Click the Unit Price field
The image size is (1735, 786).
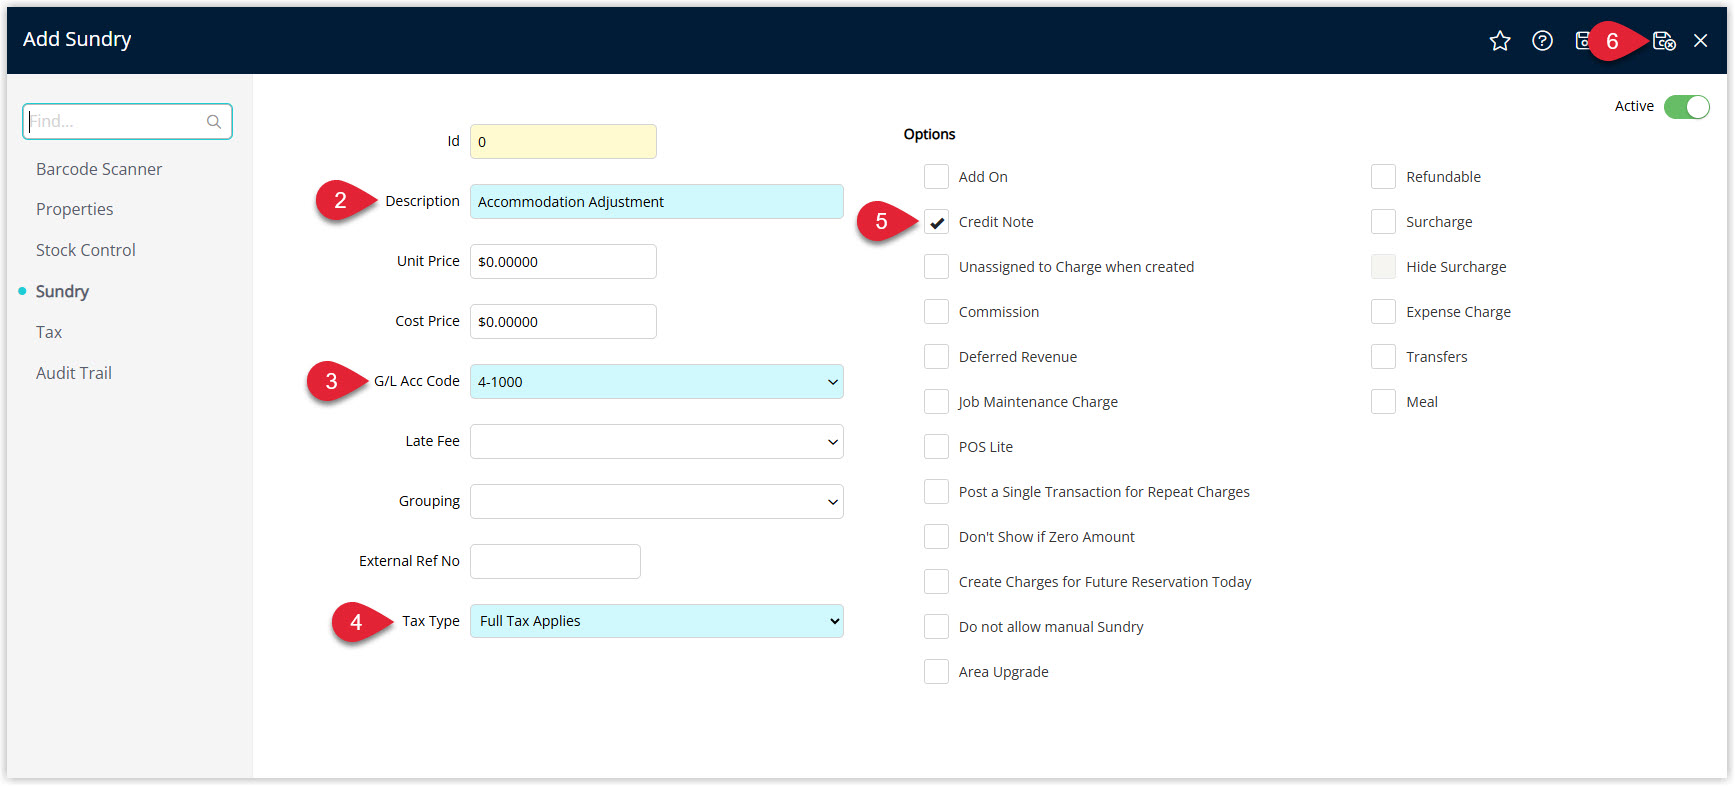[x=563, y=262]
